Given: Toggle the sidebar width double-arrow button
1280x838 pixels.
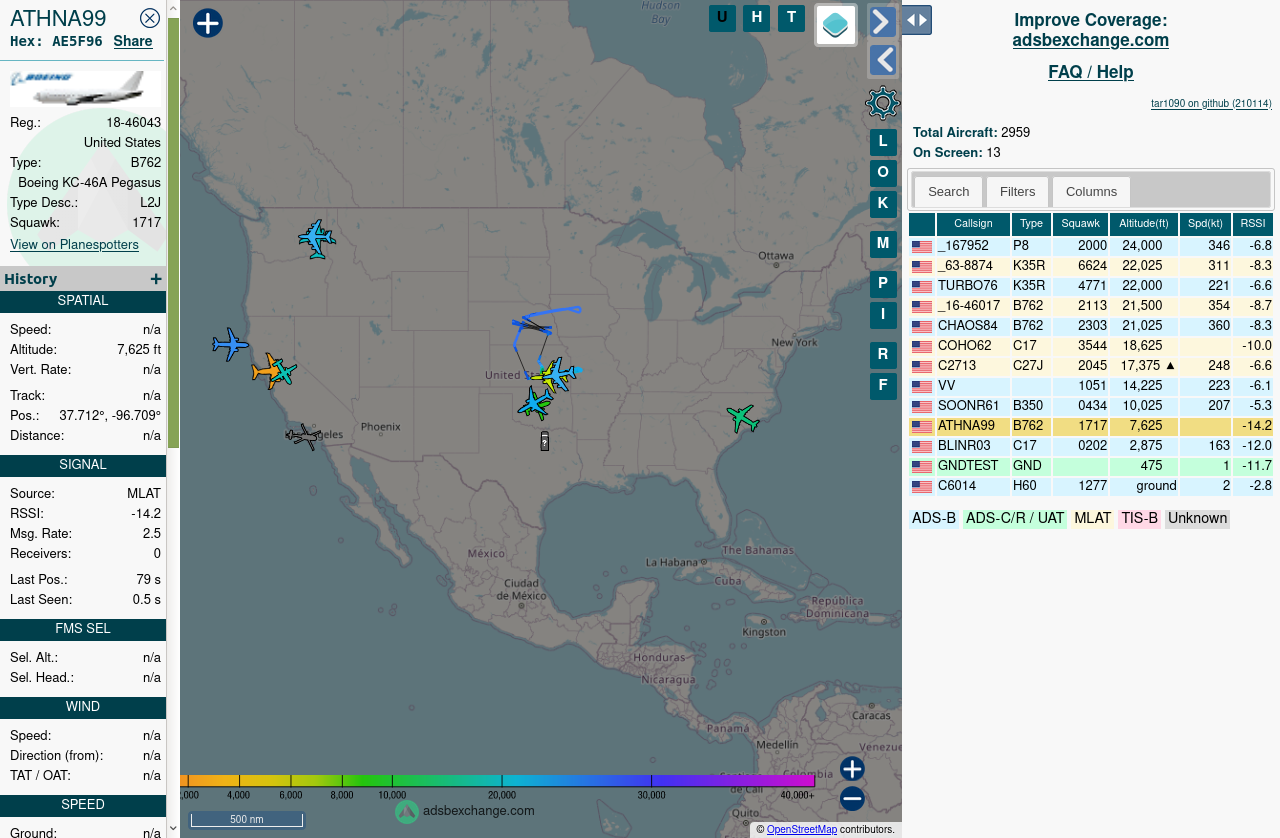Looking at the screenshot, I should pyautogui.click(x=916, y=20).
